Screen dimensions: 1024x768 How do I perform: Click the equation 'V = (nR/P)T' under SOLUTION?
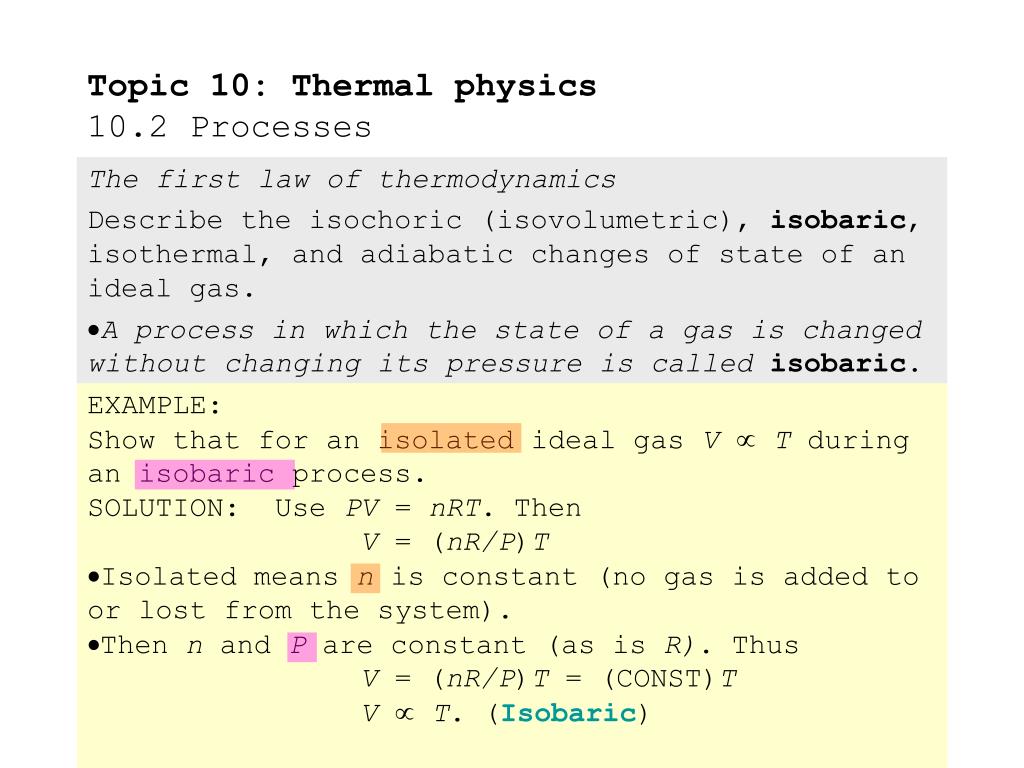[x=456, y=542]
